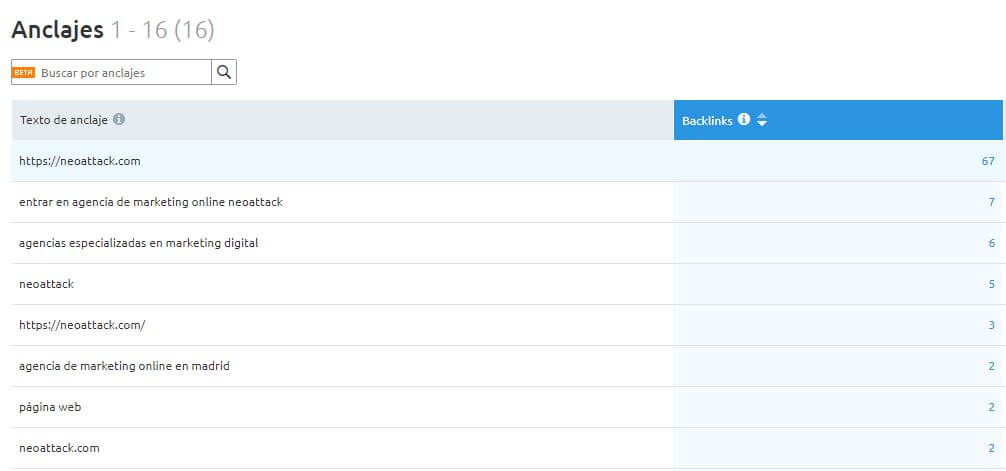
Task: Click info icon next to Texto de anclaje
Action: point(119,119)
